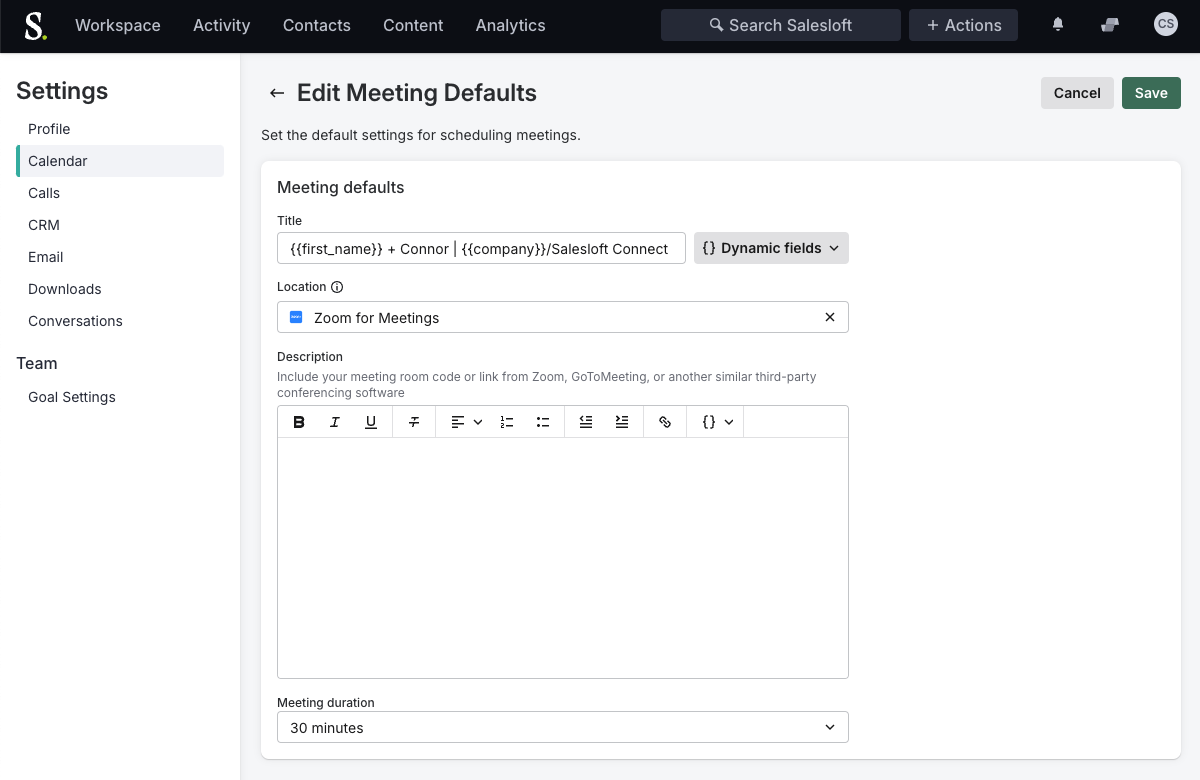Open the Activity menu
Screen dimensions: 1200x780
tap(222, 25)
